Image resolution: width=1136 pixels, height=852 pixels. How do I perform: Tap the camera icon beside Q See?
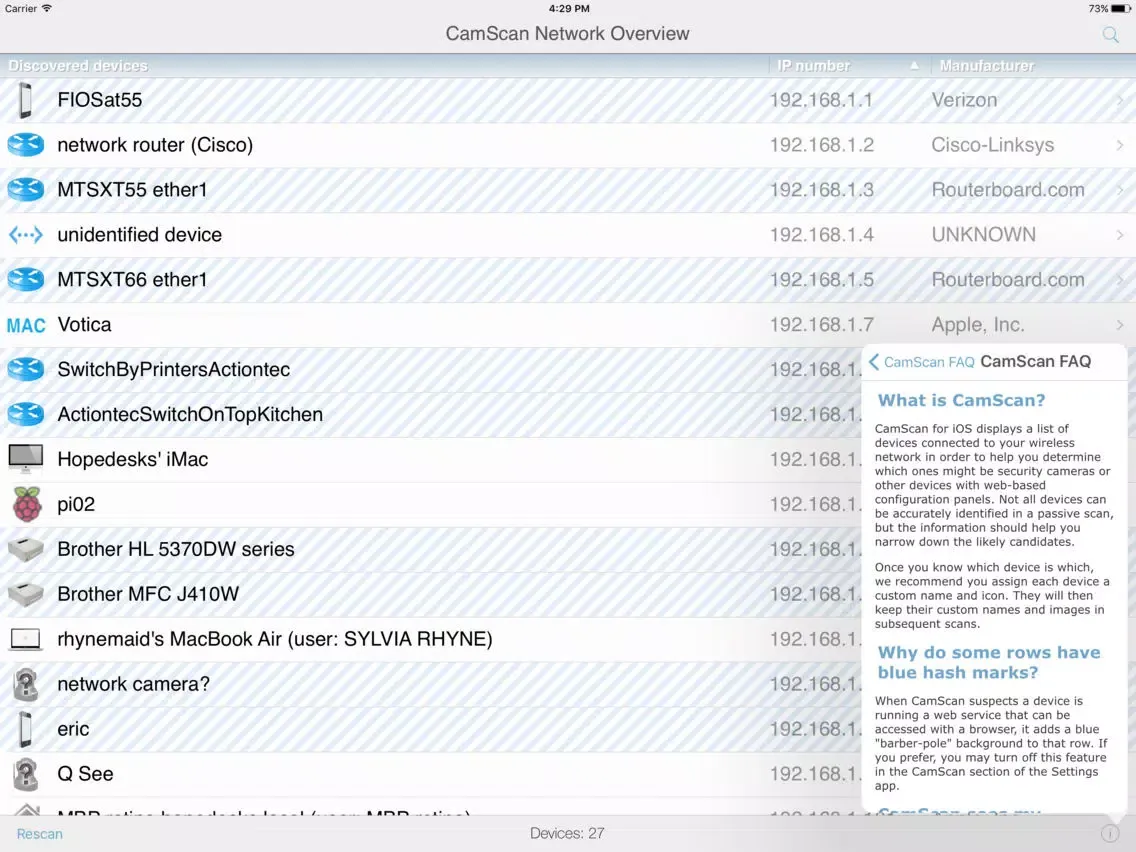tap(25, 774)
